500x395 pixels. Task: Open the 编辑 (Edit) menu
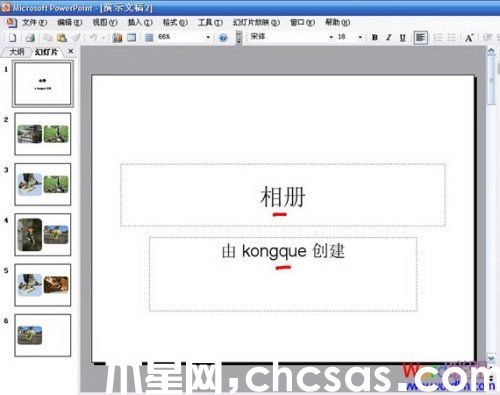click(69, 22)
